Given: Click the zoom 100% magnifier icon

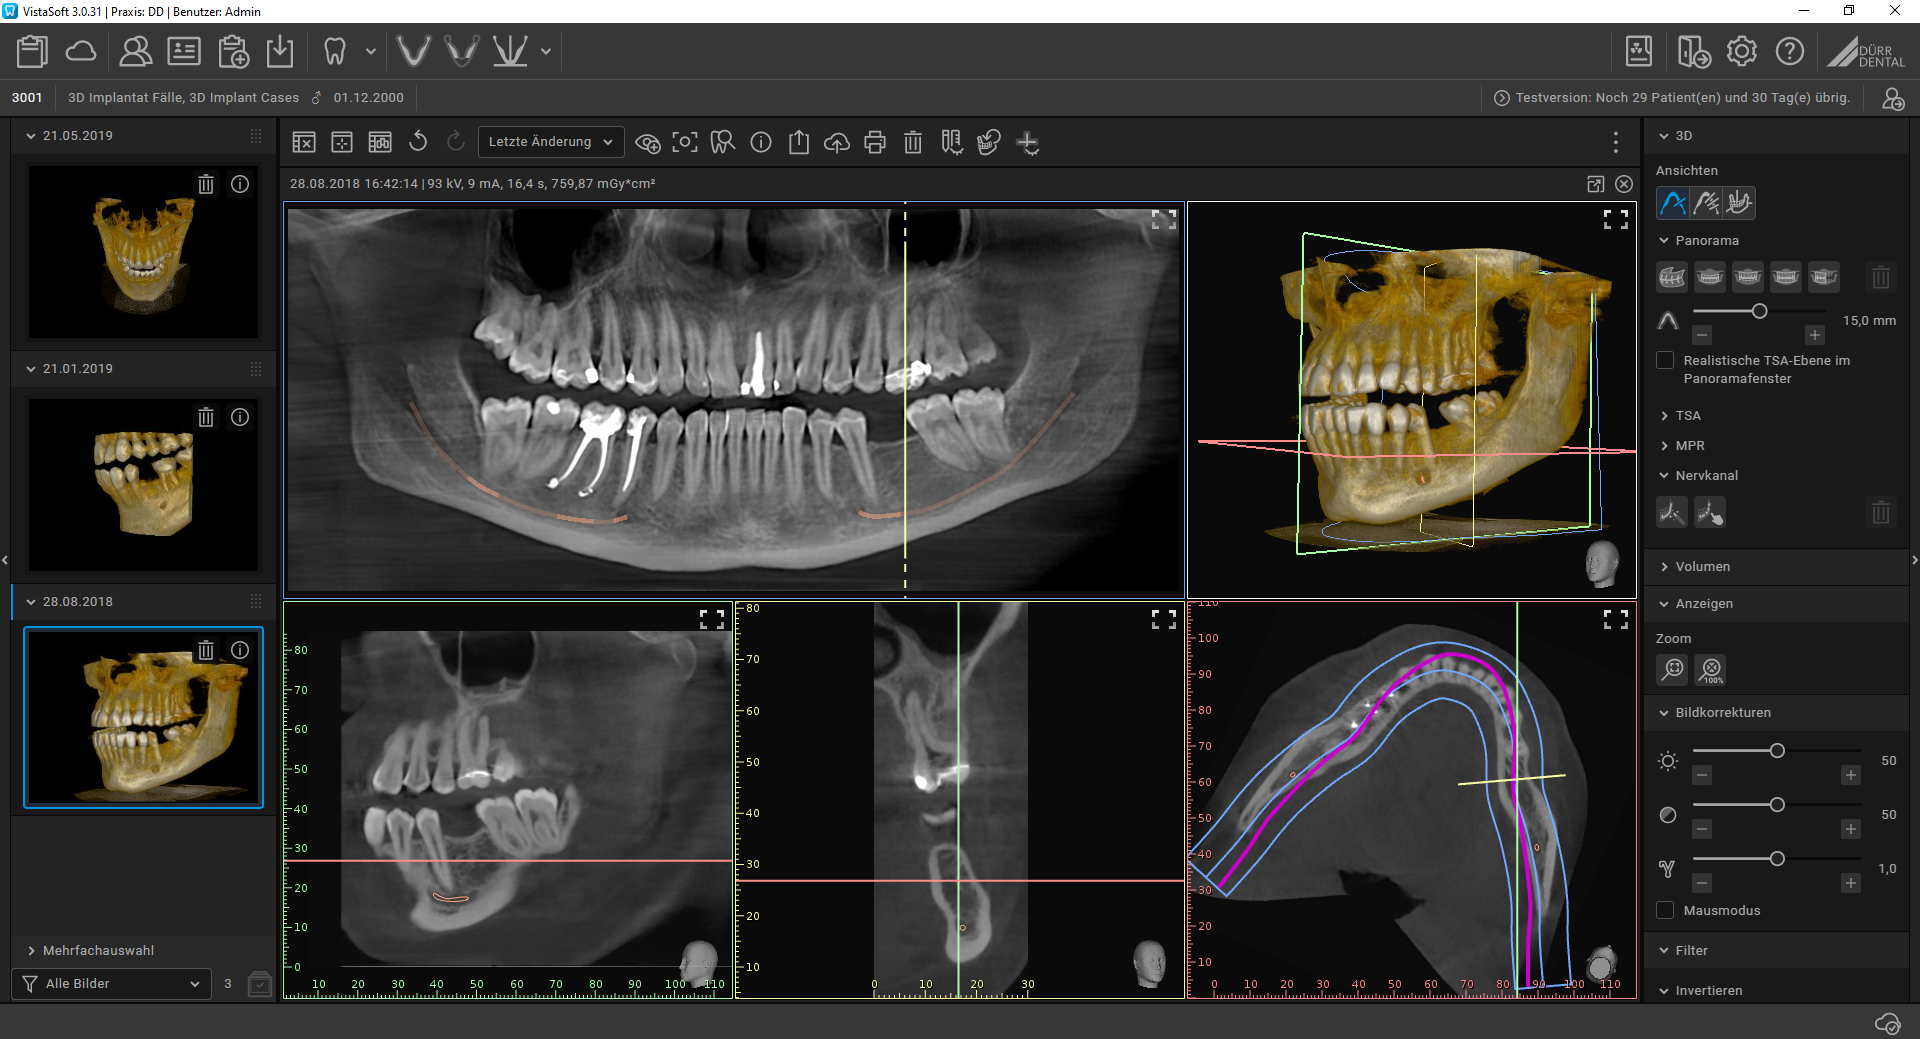Looking at the screenshot, I should pyautogui.click(x=1711, y=669).
